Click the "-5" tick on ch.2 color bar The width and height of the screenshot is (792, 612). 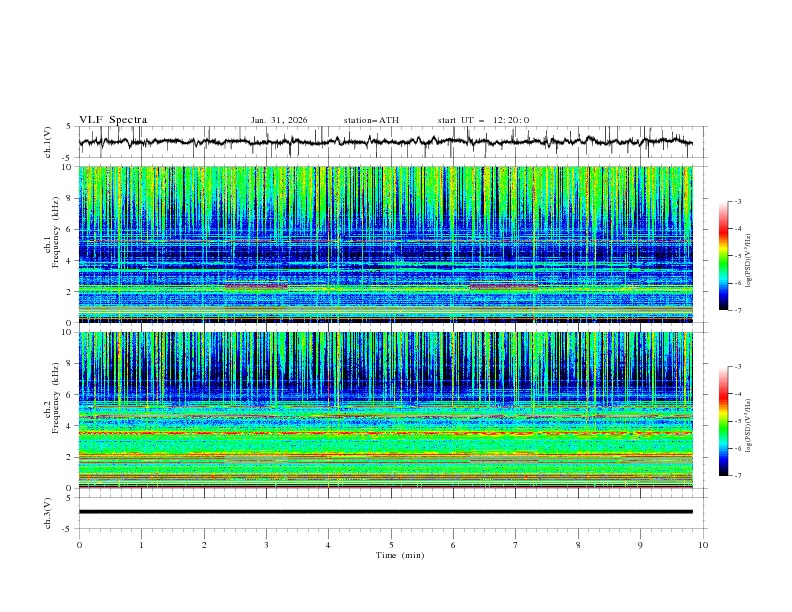point(737,421)
